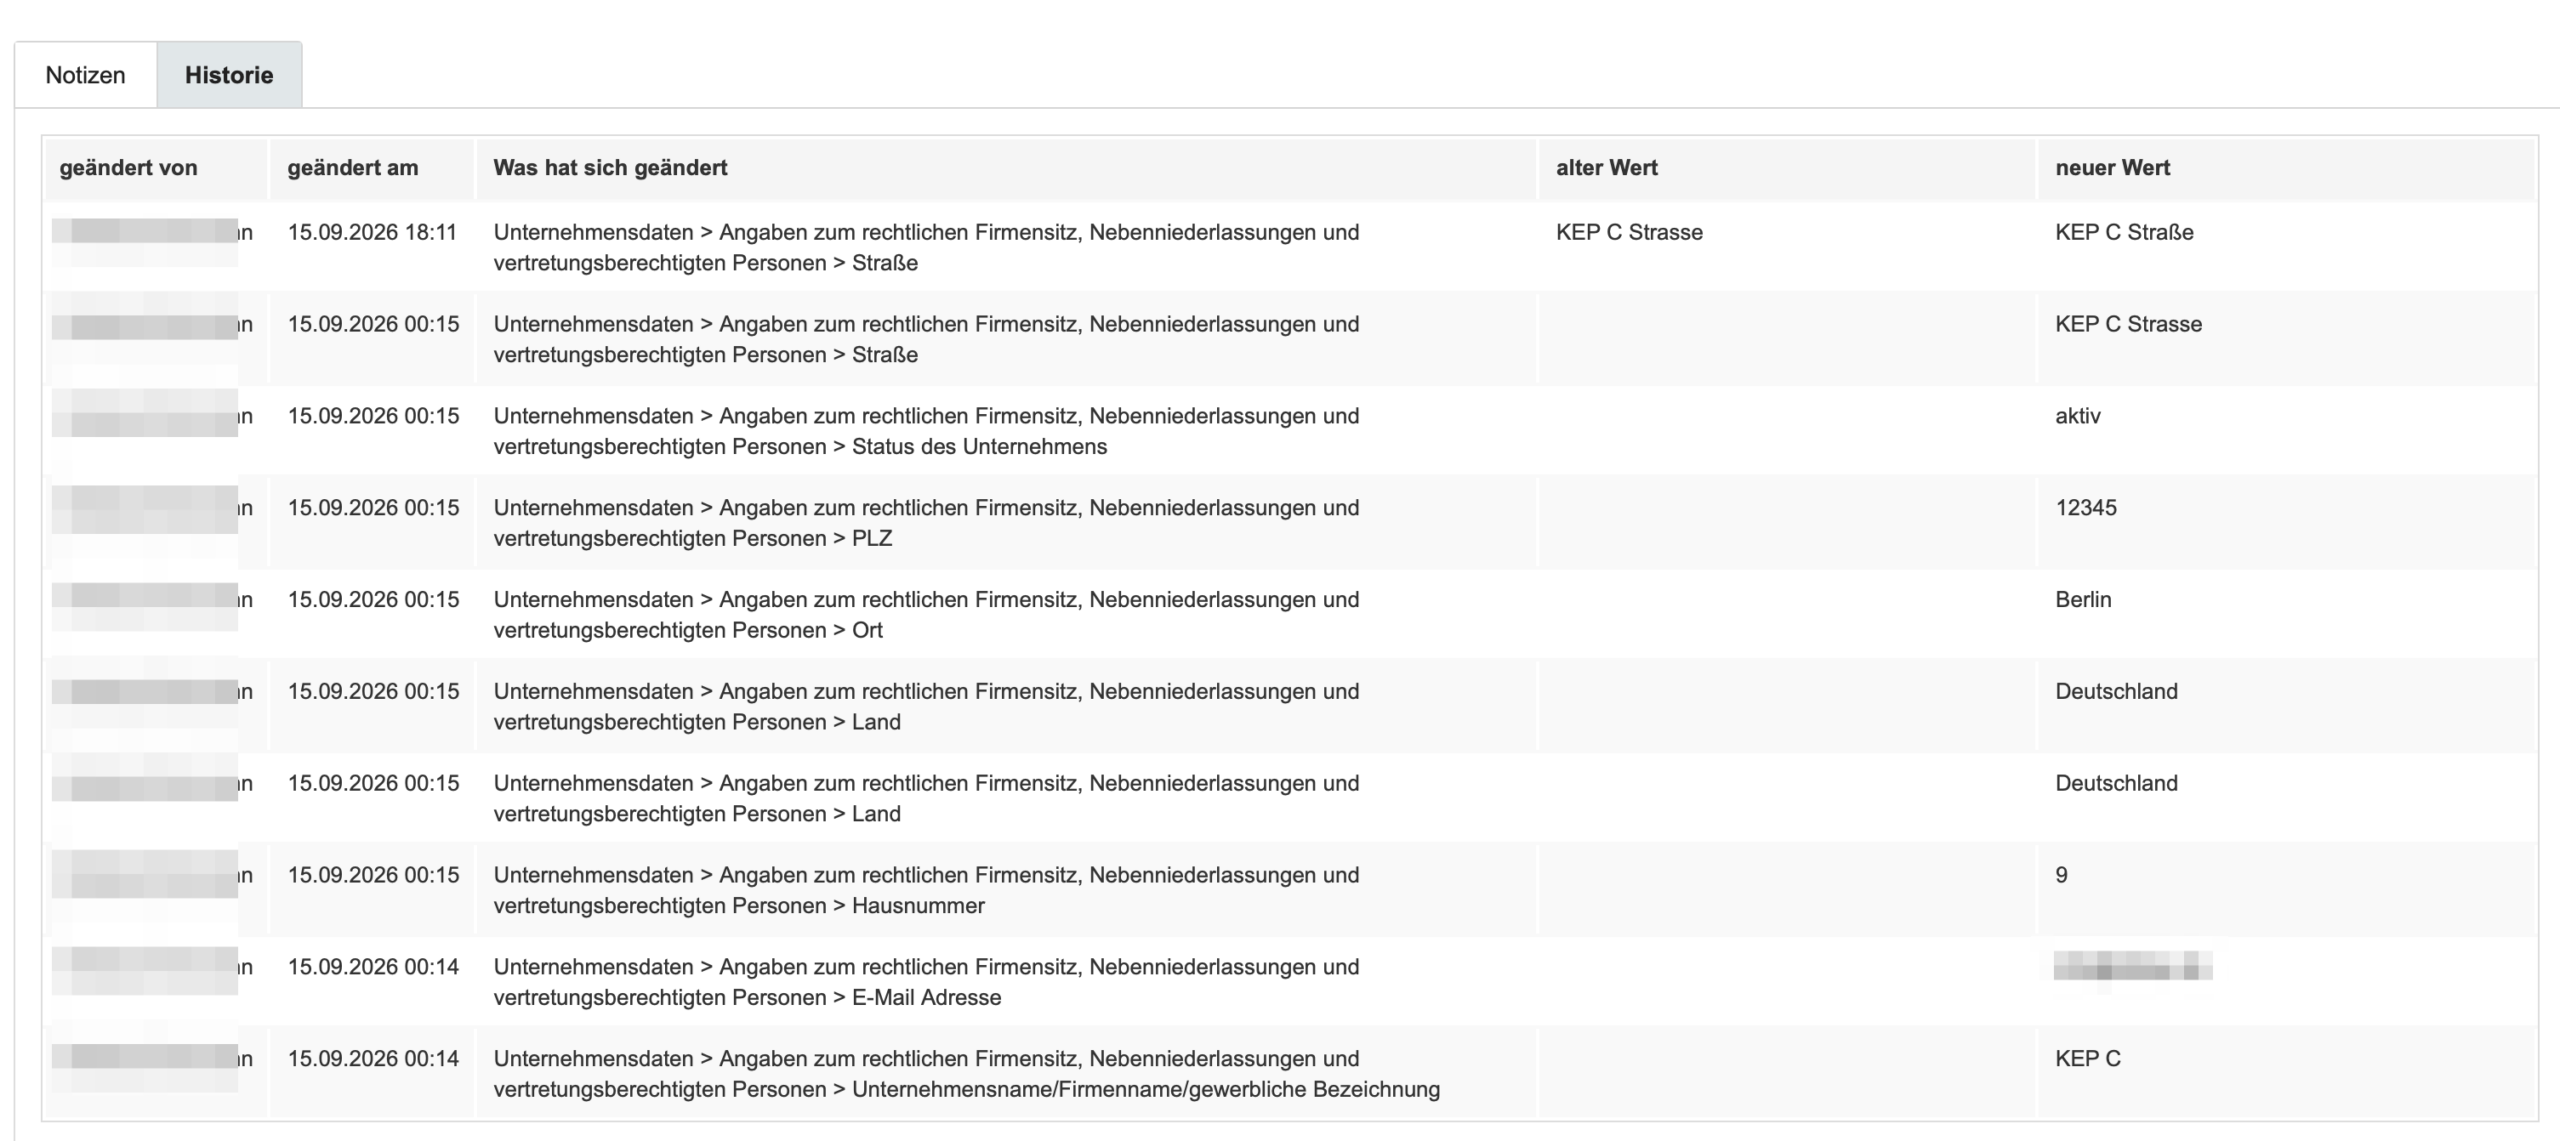The height and width of the screenshot is (1141, 2560).
Task: Click new value '9' for Hausnummer
Action: click(2061, 875)
